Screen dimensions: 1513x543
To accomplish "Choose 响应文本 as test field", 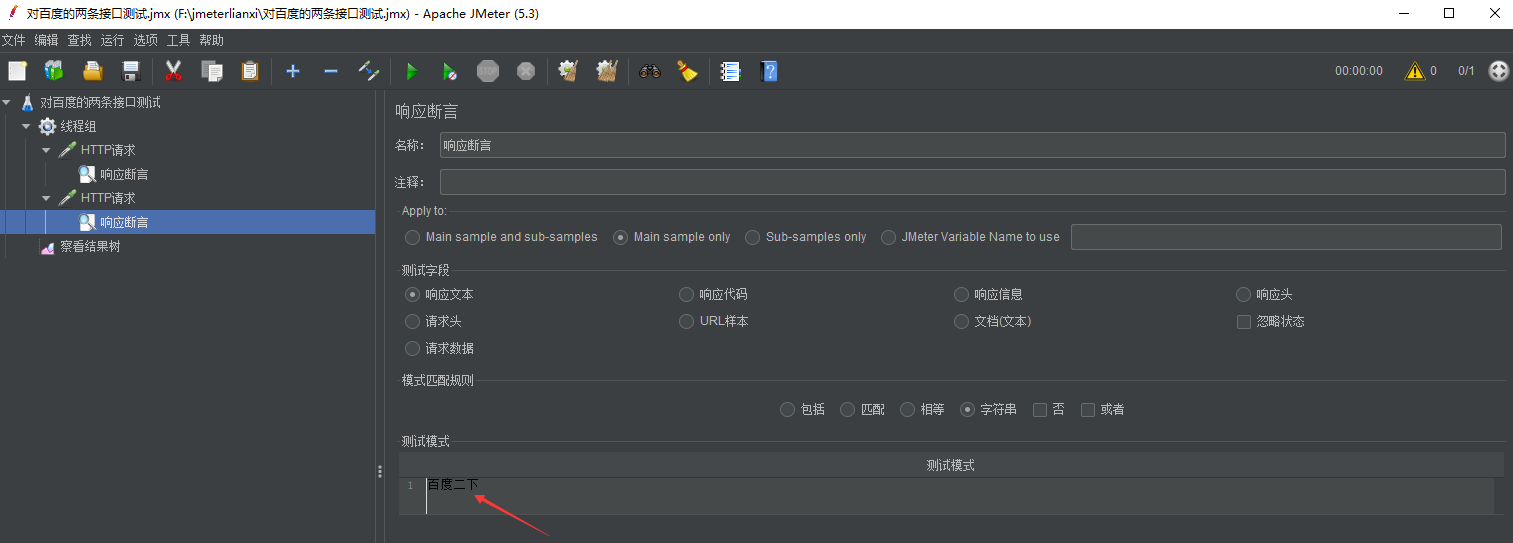I will (x=439, y=294).
